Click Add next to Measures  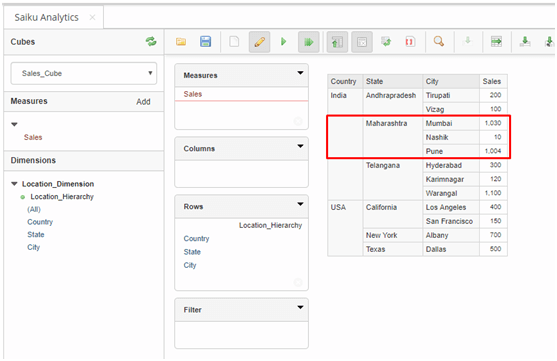[144, 102]
